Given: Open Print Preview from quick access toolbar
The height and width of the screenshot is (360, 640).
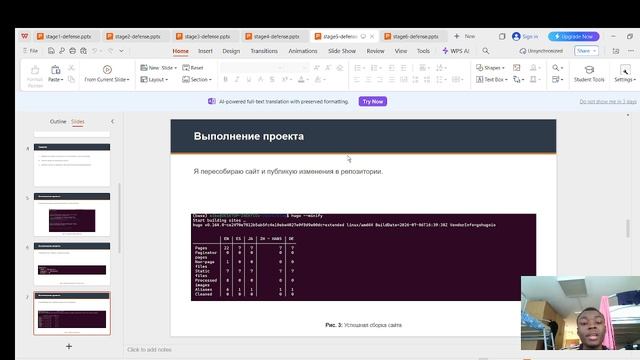Looking at the screenshot, I should click(x=83, y=51).
